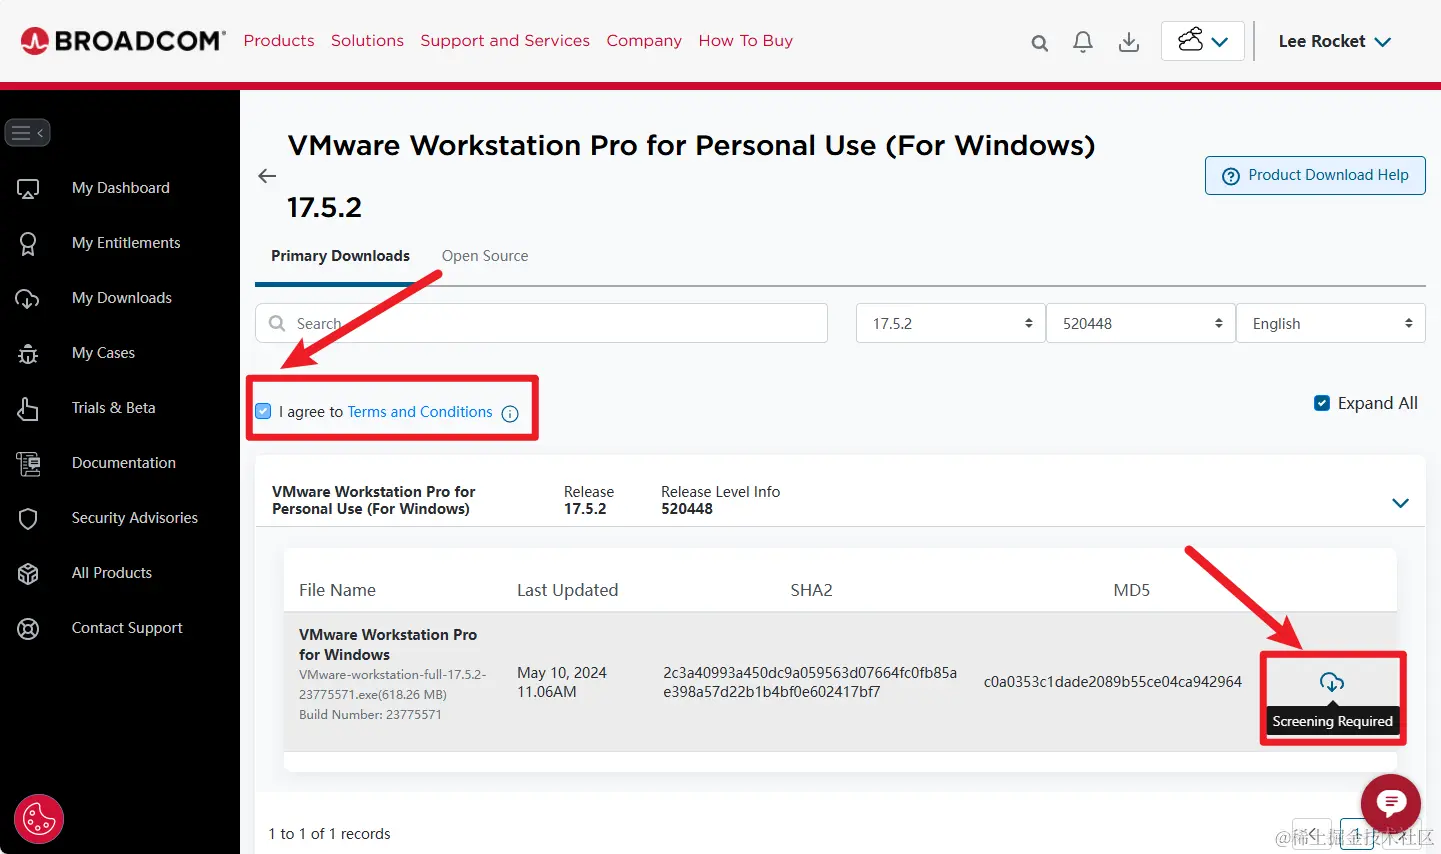
Task: Click the All Products cube icon
Action: (x=28, y=573)
